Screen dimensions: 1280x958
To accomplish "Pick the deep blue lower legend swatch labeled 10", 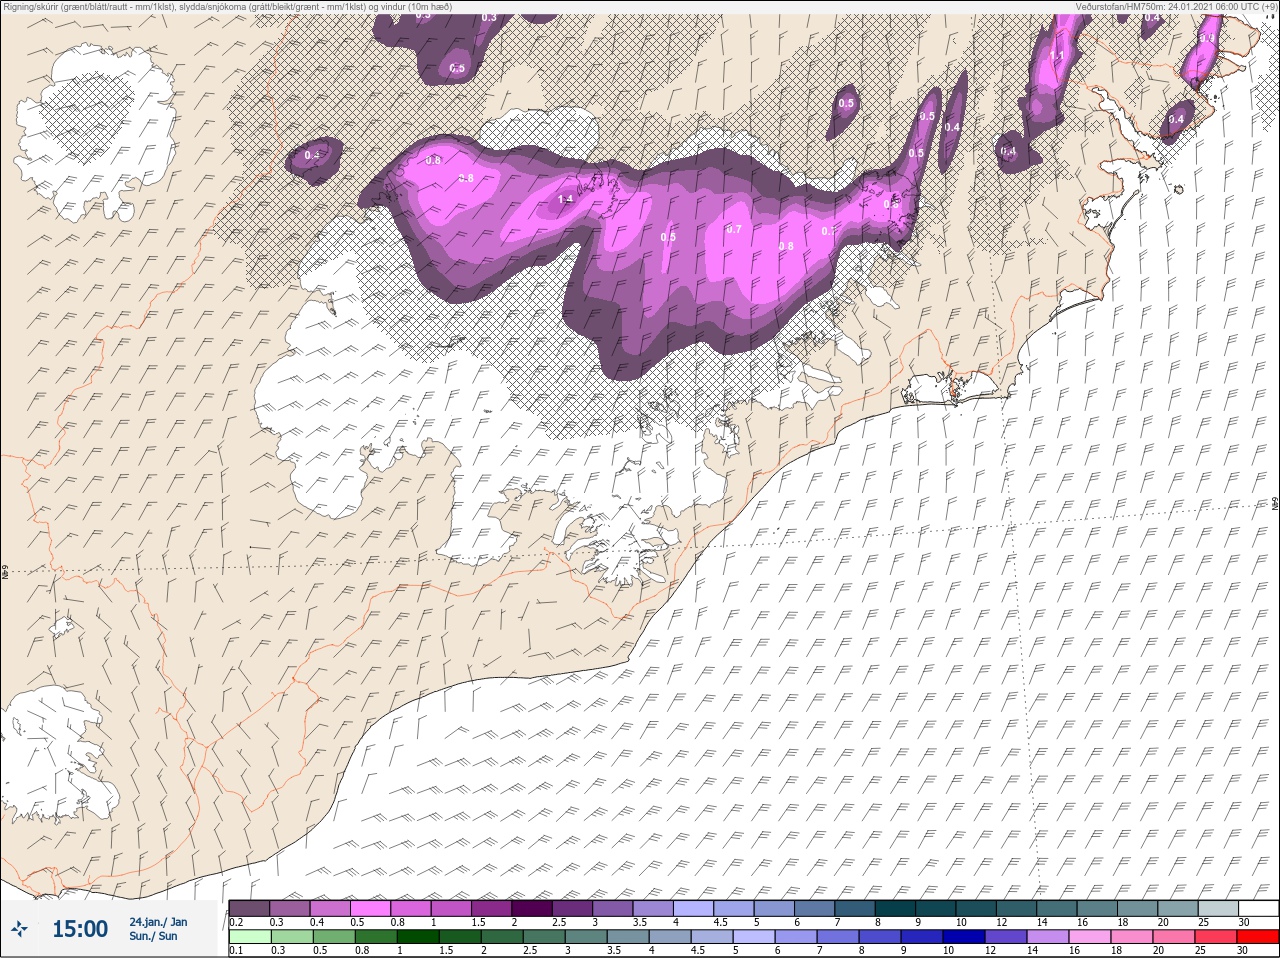I will pos(964,937).
